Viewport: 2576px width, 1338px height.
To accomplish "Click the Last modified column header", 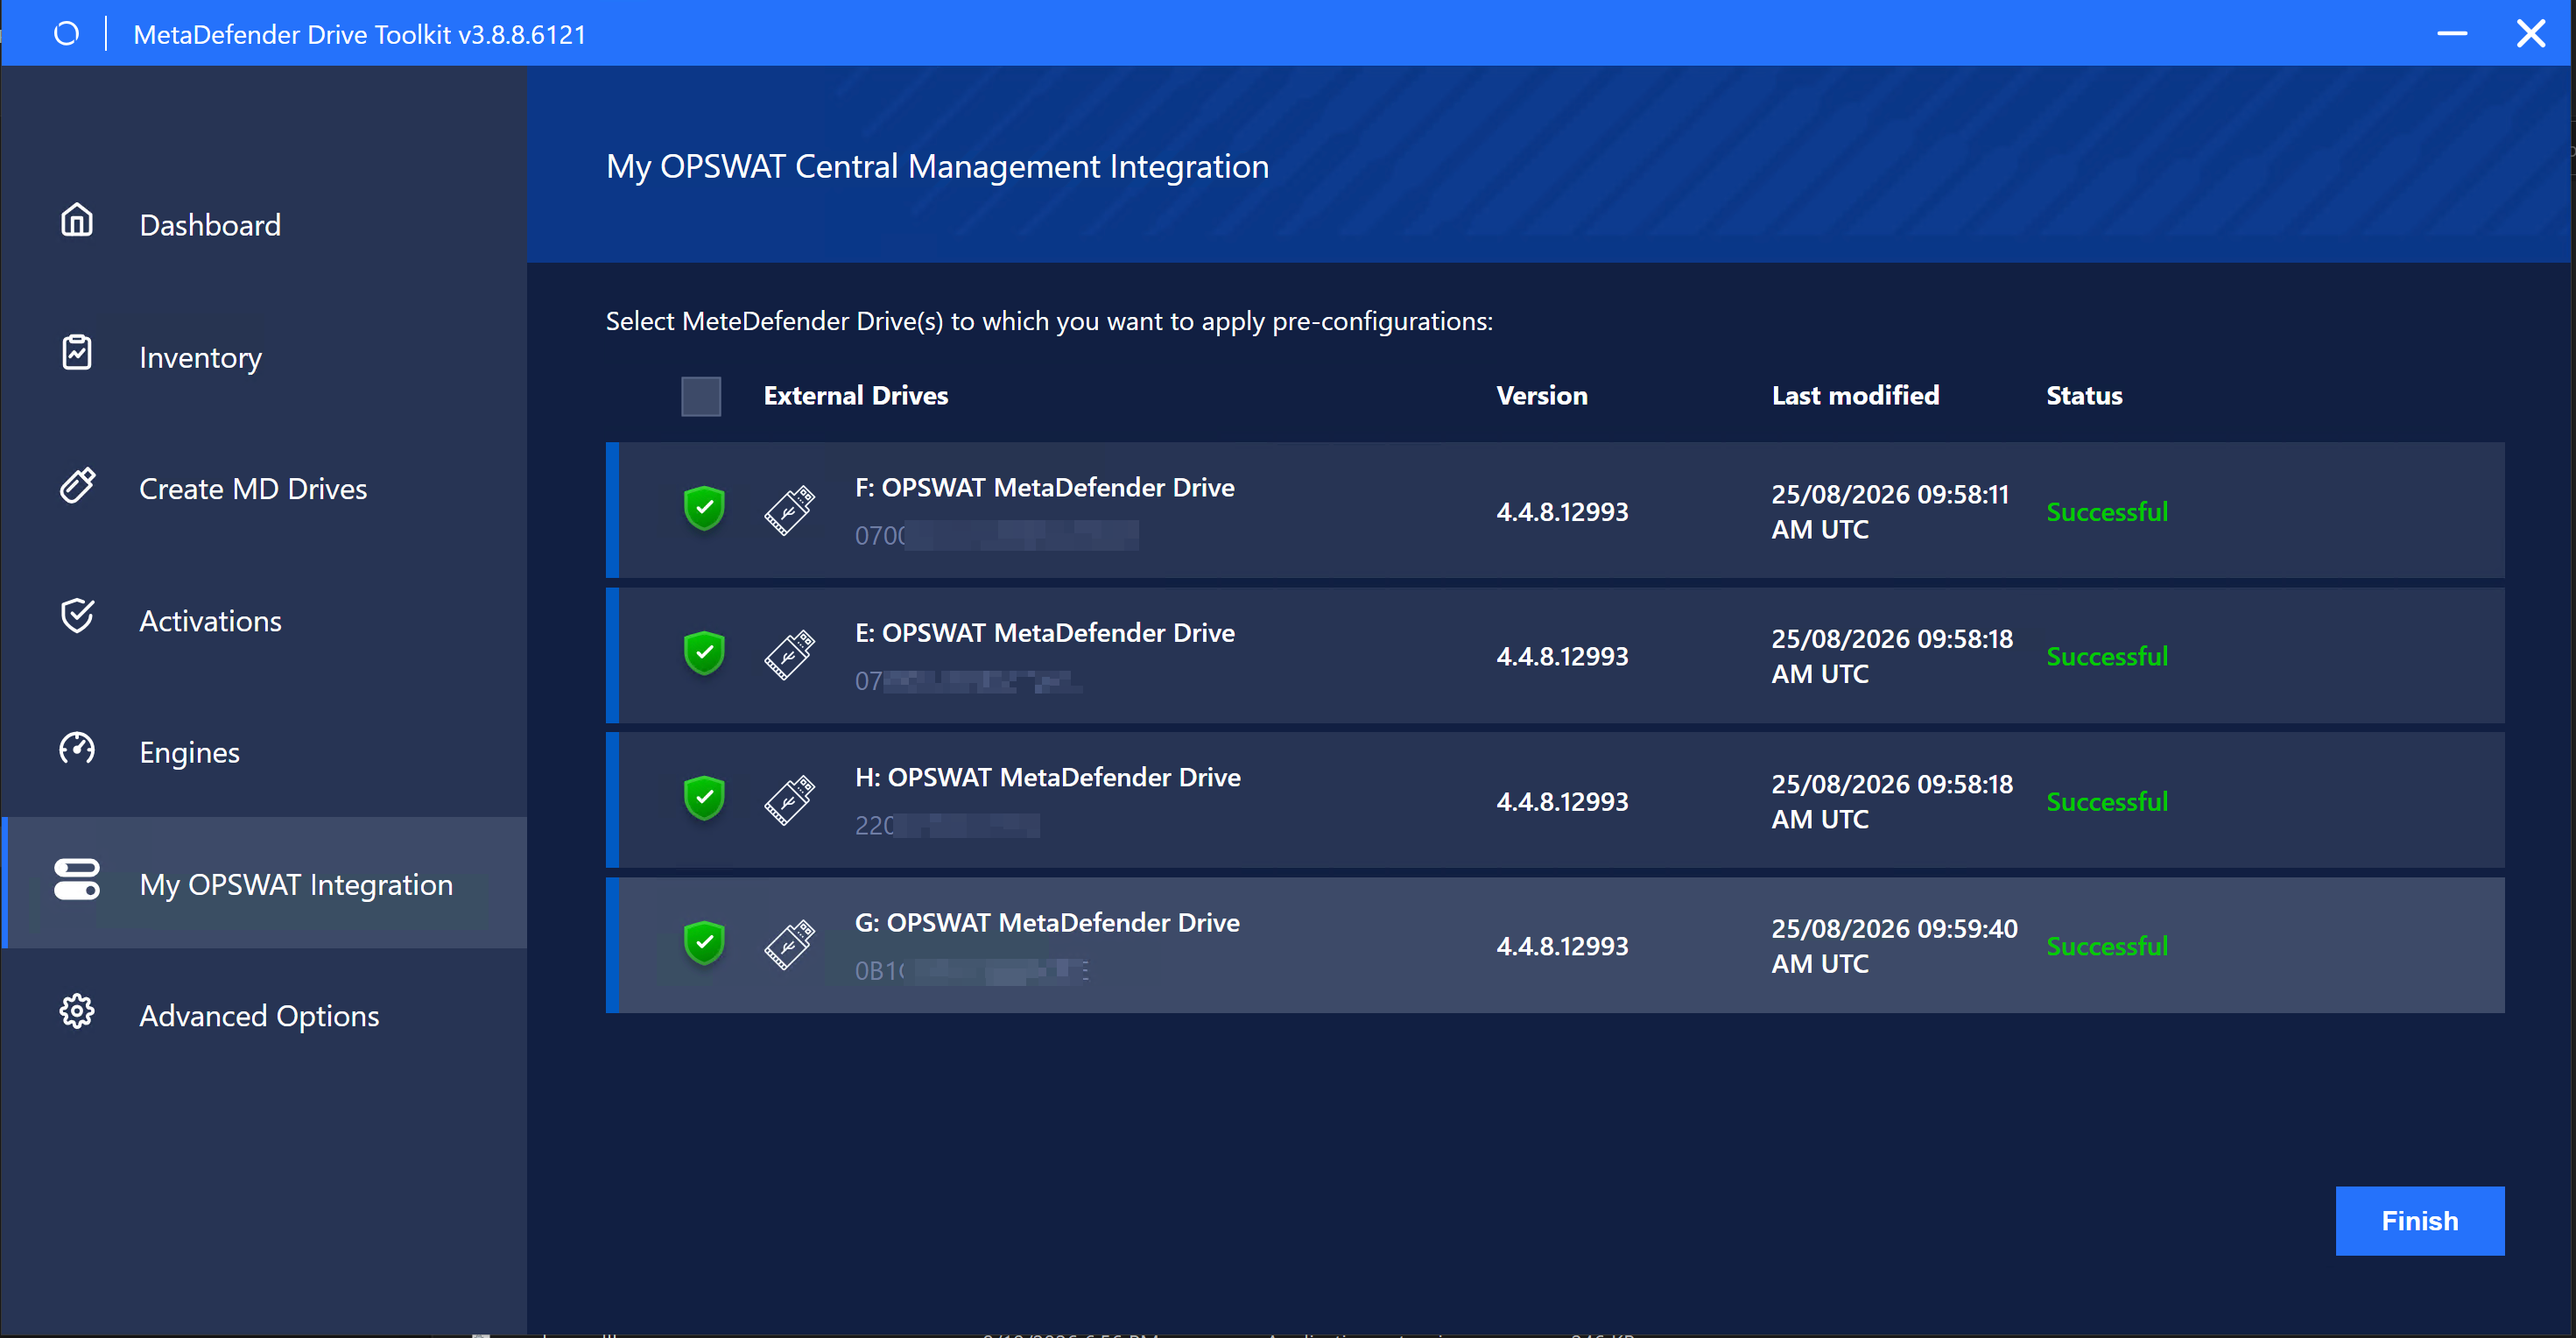I will tap(1855, 396).
